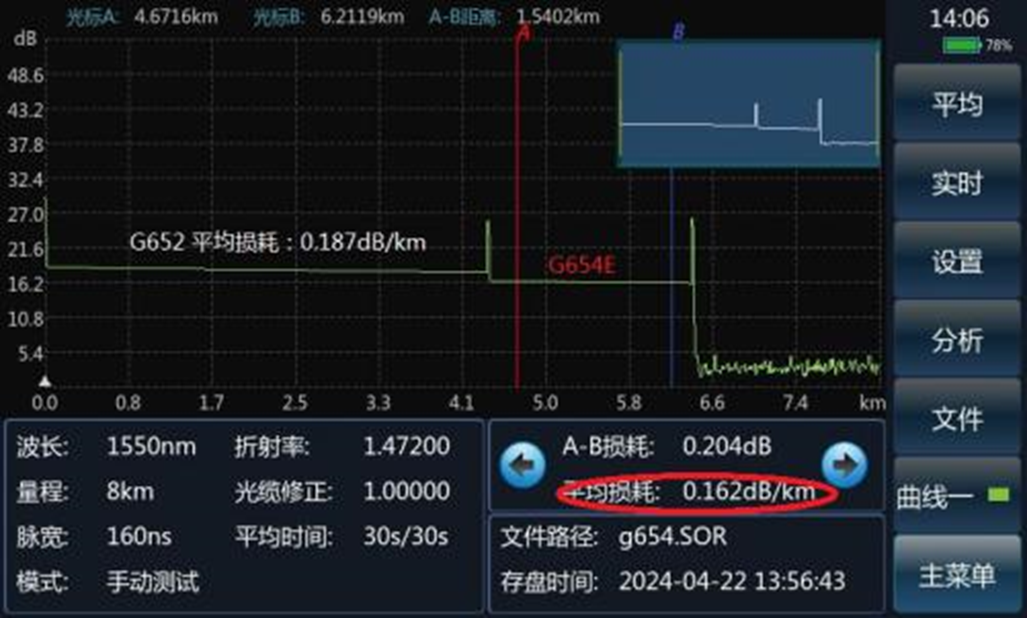Tap the green battery icon
Image resolution: width=1027 pixels, height=618 pixels.
pyautogui.click(x=962, y=45)
